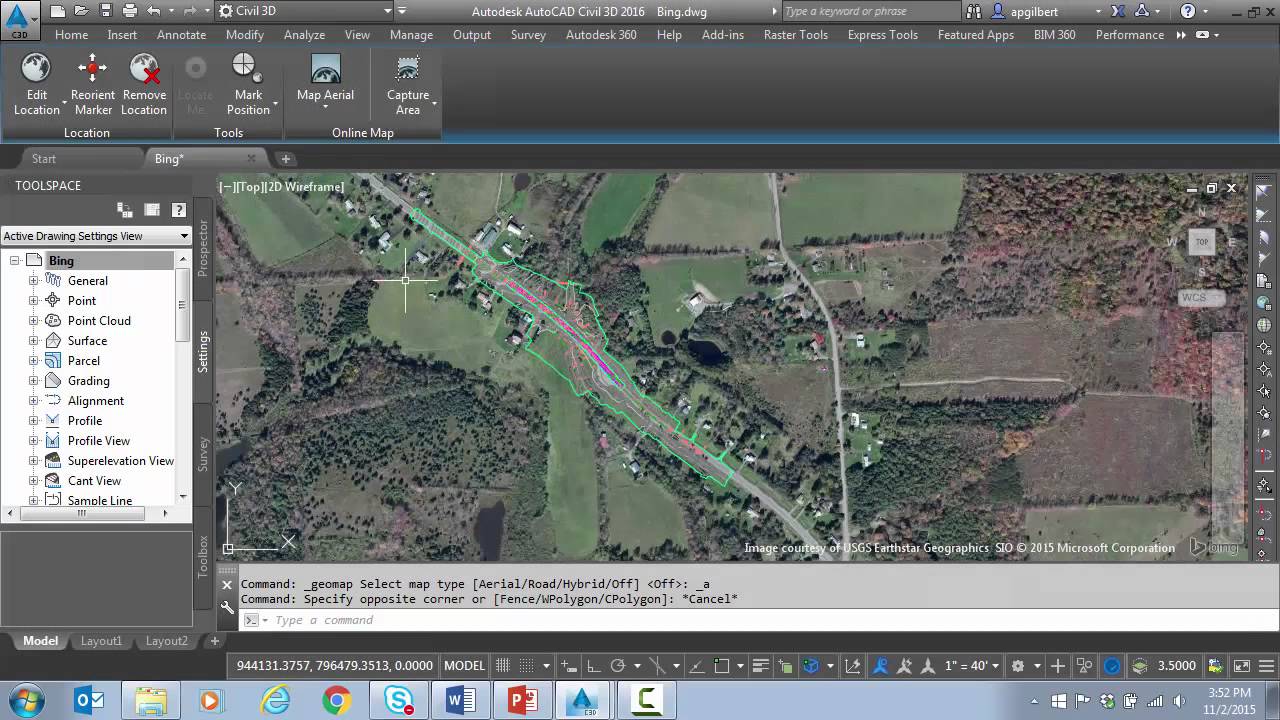Image resolution: width=1280 pixels, height=720 pixels.
Task: Click the ViewCube TOP face
Action: 1202,241
